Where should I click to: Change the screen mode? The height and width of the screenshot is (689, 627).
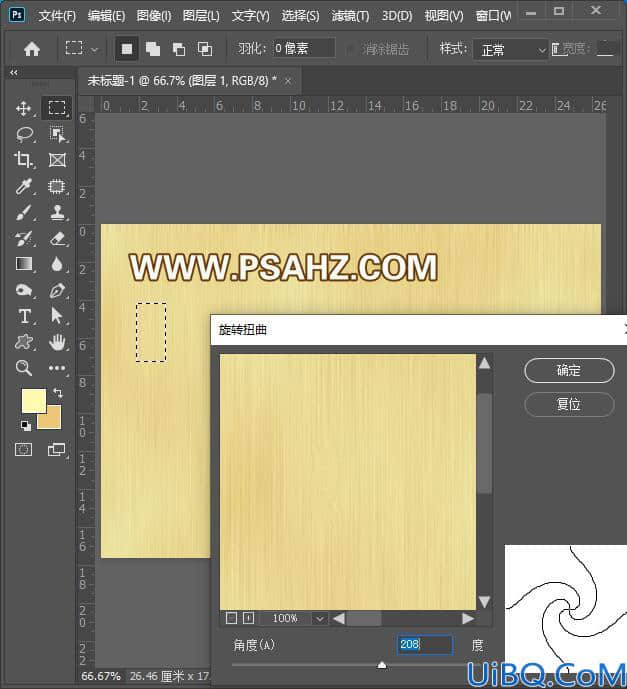point(56,450)
